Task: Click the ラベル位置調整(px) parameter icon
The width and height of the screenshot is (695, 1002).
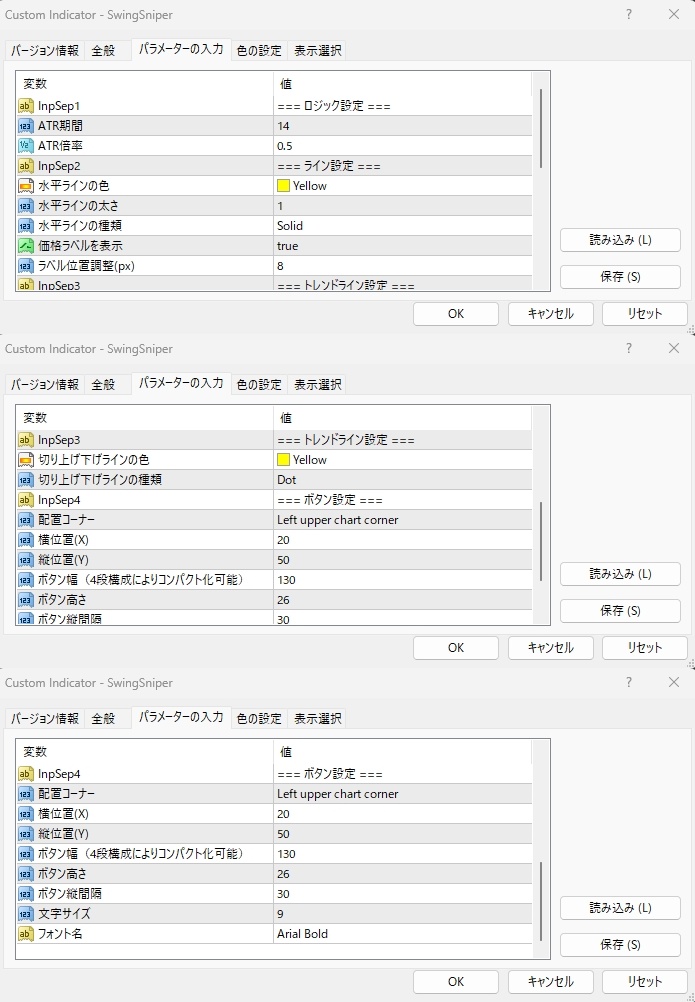Action: [26, 266]
